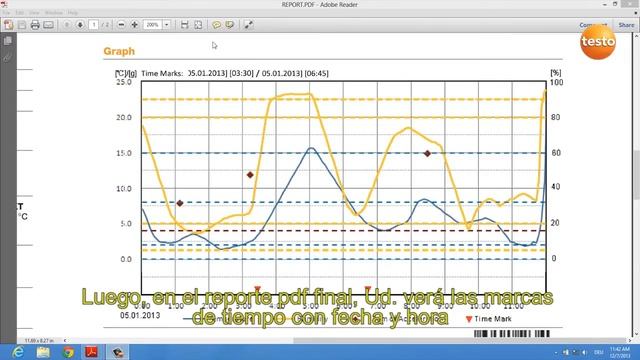Zoom in with the plus button

click(134, 25)
